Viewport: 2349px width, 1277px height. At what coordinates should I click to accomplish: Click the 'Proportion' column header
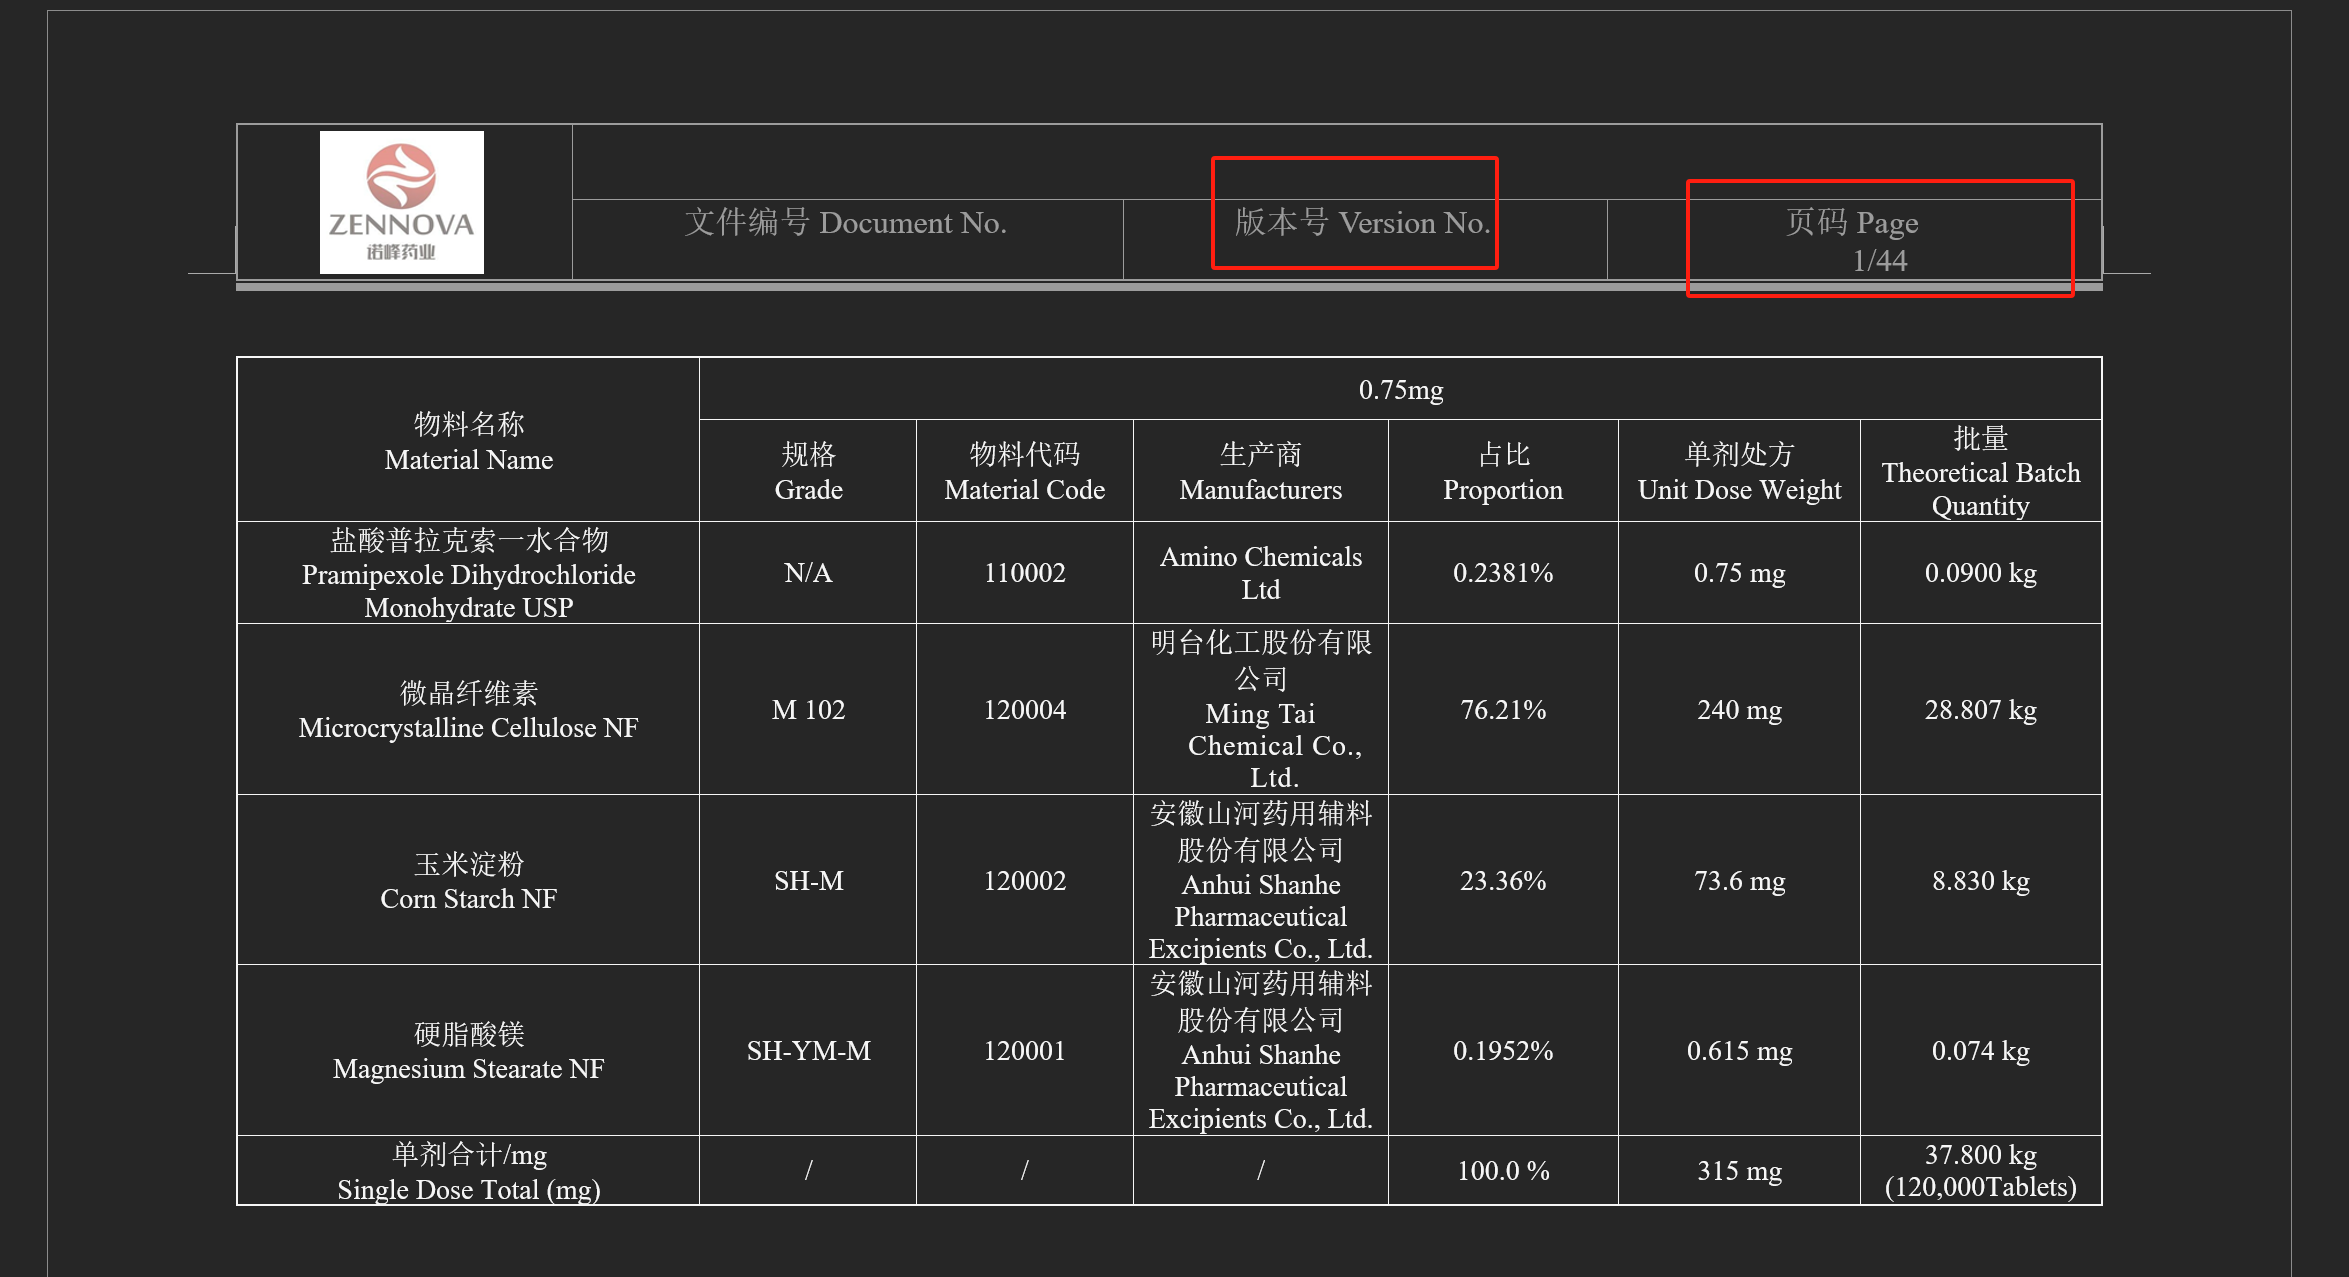[1503, 471]
